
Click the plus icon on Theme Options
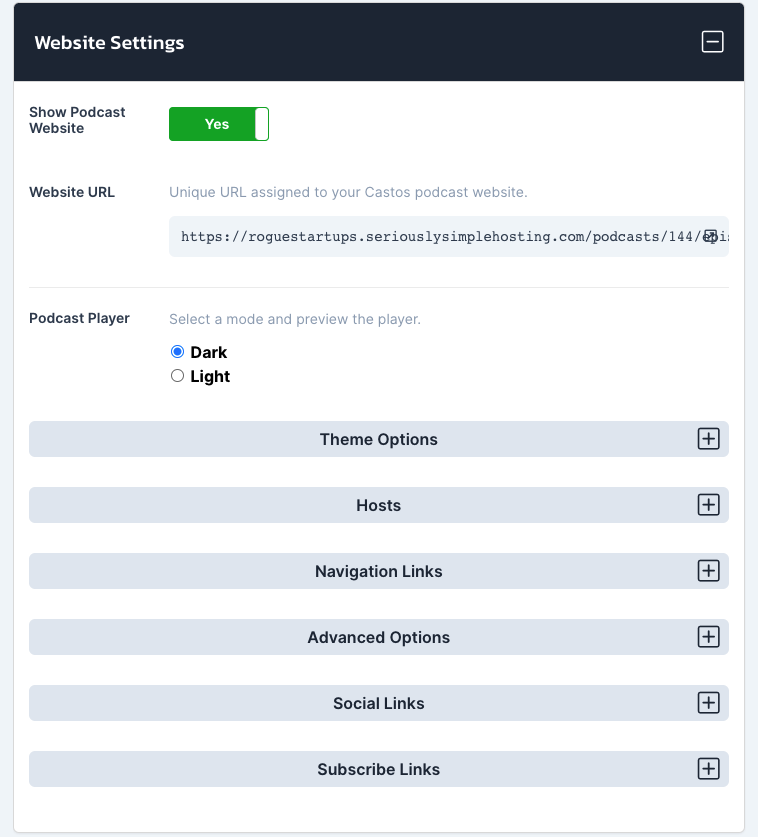click(x=708, y=439)
